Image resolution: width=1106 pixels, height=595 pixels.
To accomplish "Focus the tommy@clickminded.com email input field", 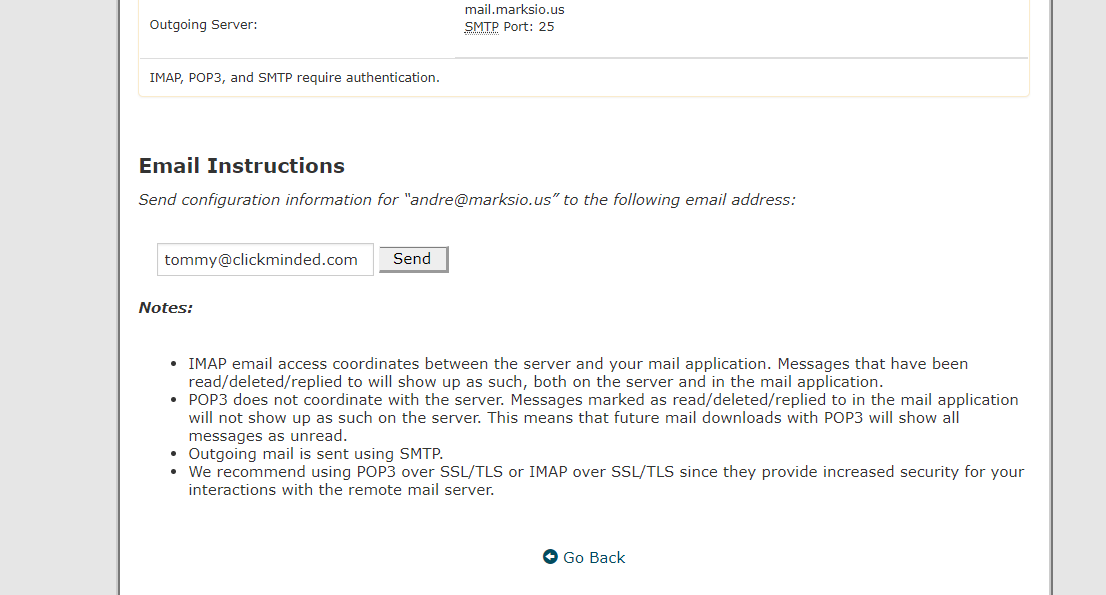I will pyautogui.click(x=265, y=260).
